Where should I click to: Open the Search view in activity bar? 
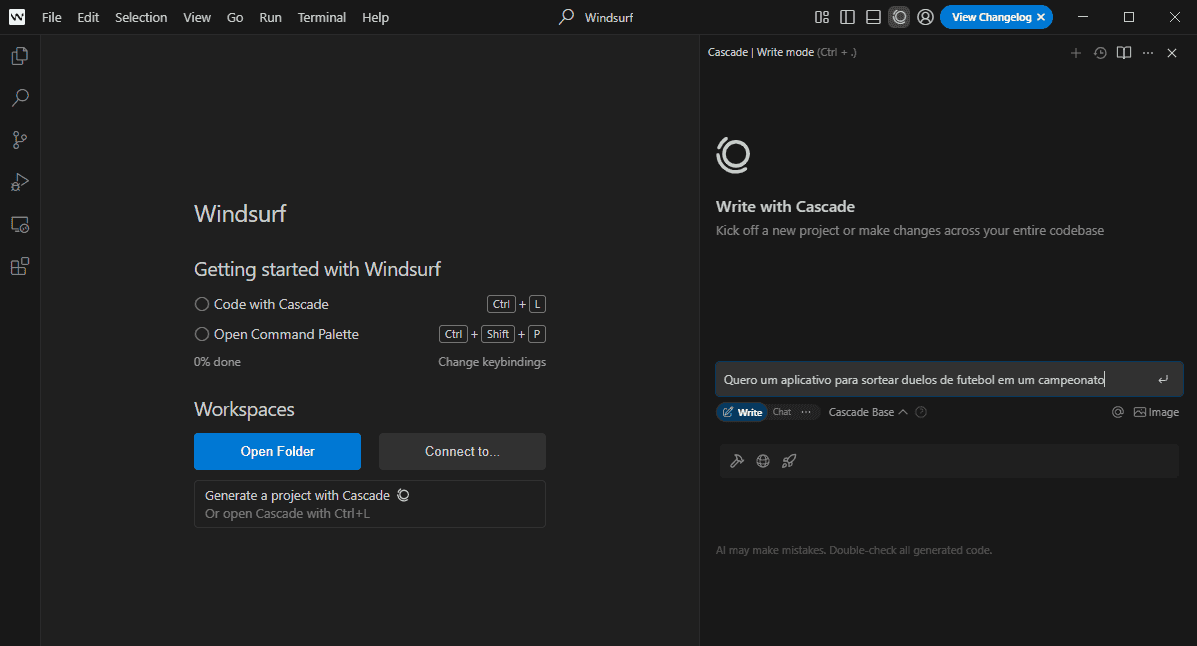[20, 98]
